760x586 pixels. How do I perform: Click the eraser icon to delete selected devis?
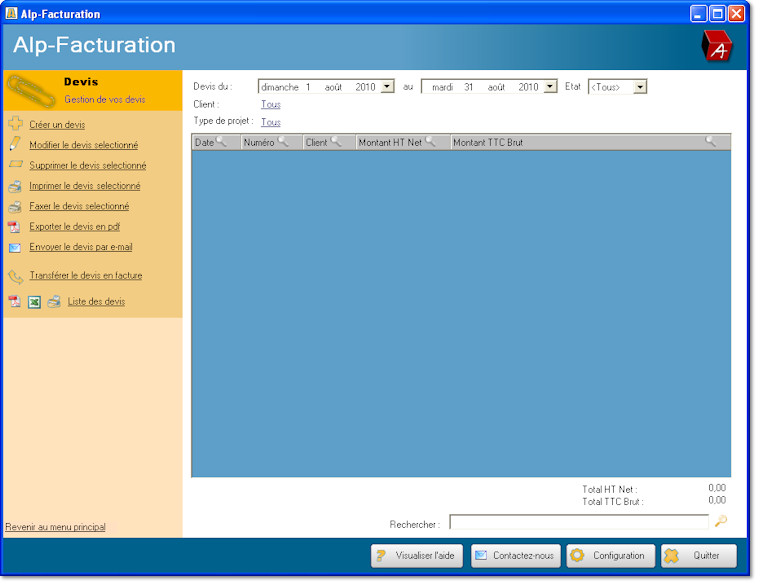click(x=15, y=165)
